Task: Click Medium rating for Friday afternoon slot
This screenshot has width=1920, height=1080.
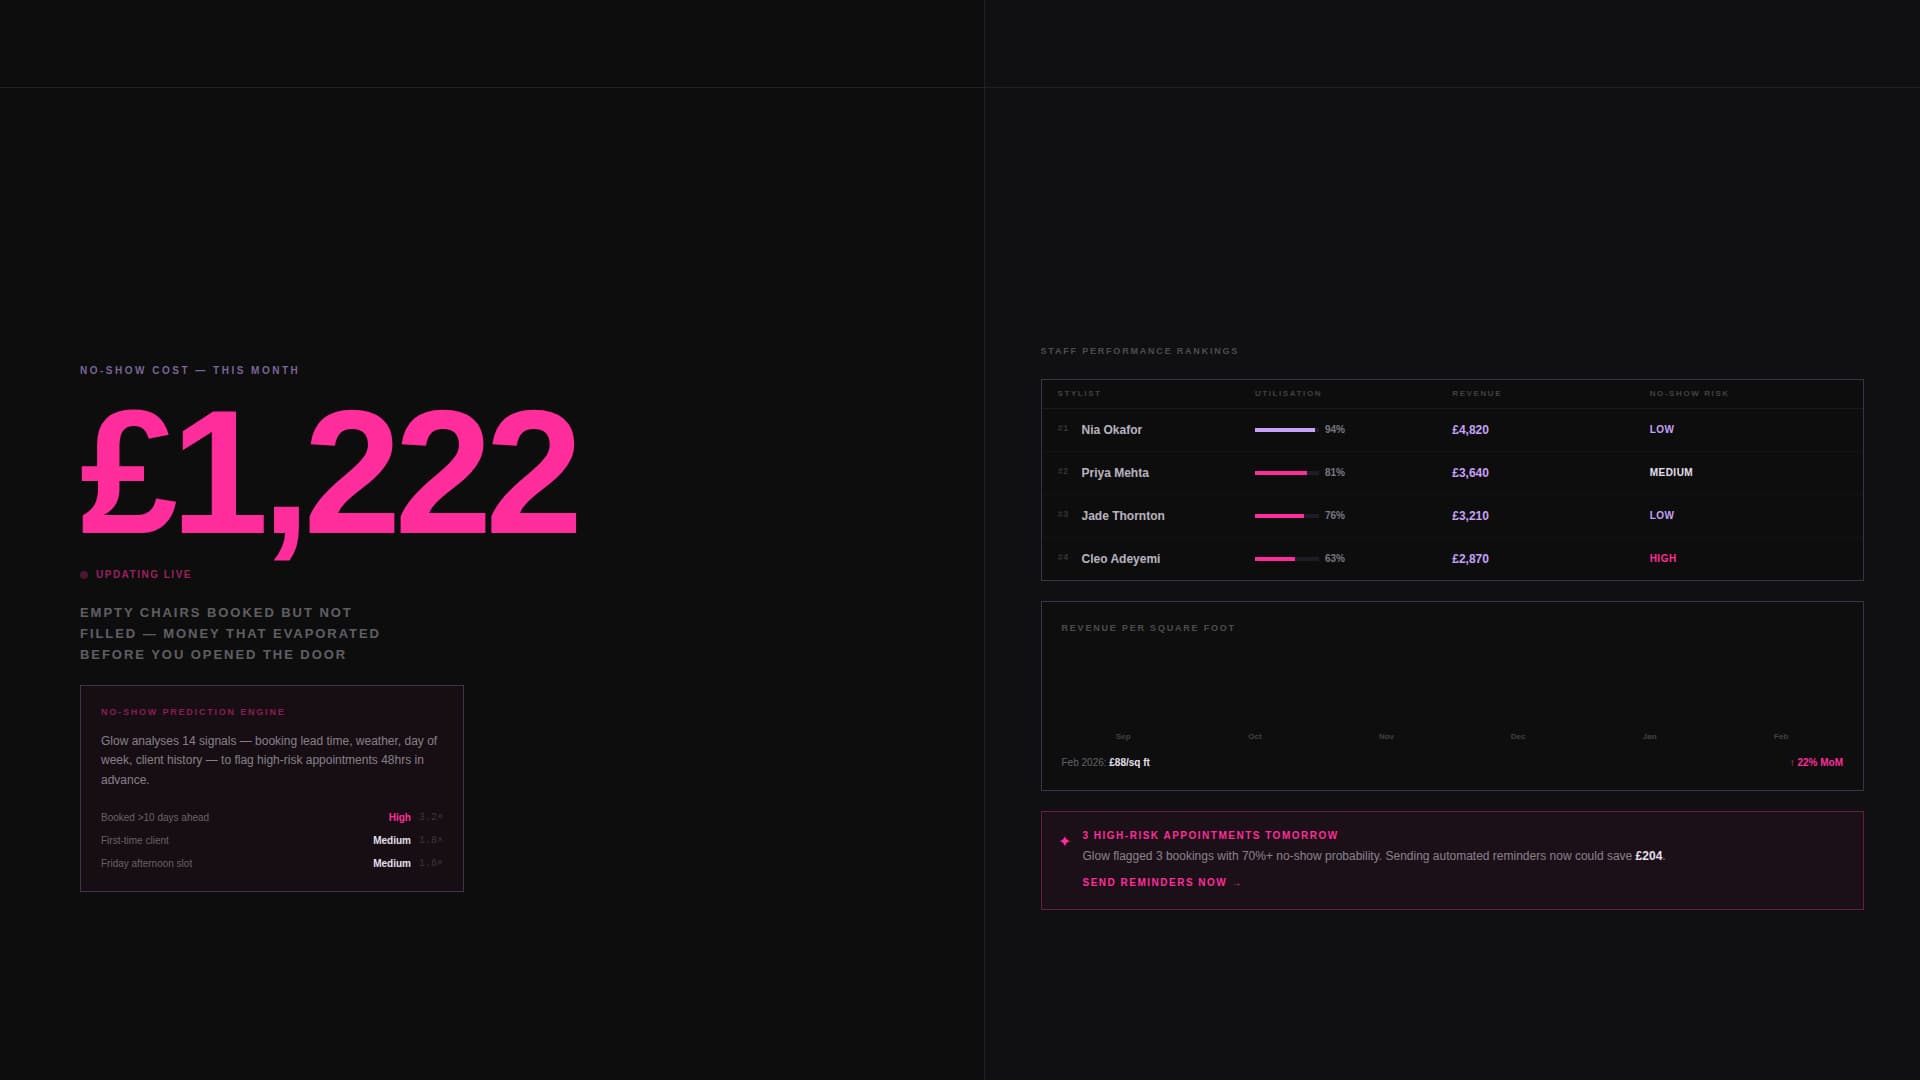Action: (x=392, y=864)
